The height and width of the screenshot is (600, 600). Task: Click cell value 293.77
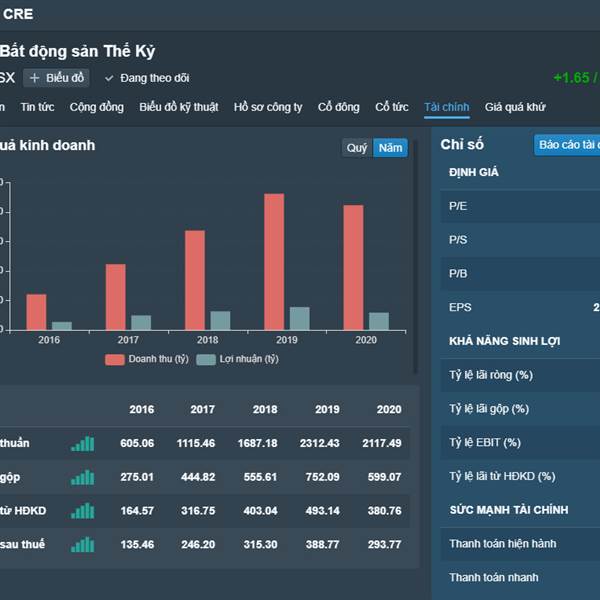click(x=385, y=545)
